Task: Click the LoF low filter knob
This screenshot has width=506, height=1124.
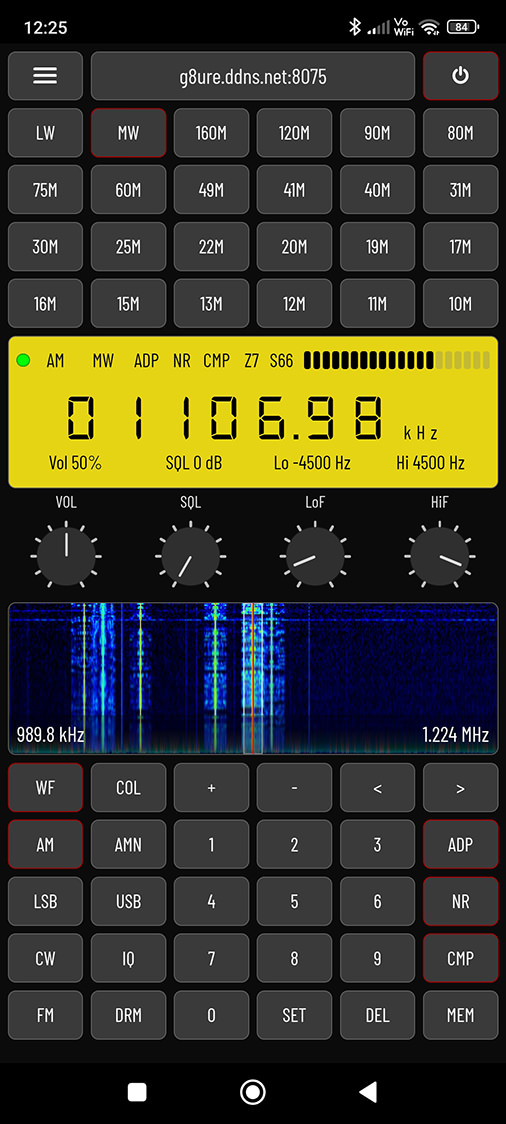Action: coord(315,556)
